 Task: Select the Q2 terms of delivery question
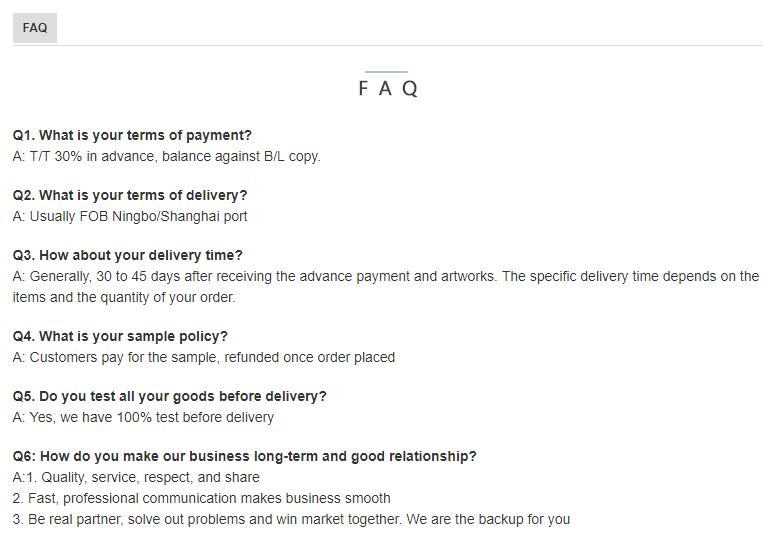(130, 195)
